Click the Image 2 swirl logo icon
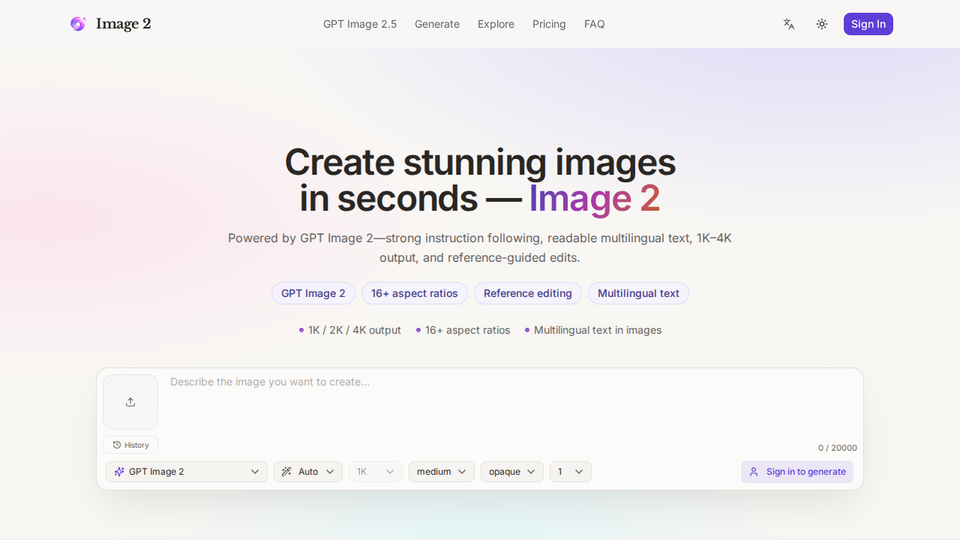 (78, 24)
